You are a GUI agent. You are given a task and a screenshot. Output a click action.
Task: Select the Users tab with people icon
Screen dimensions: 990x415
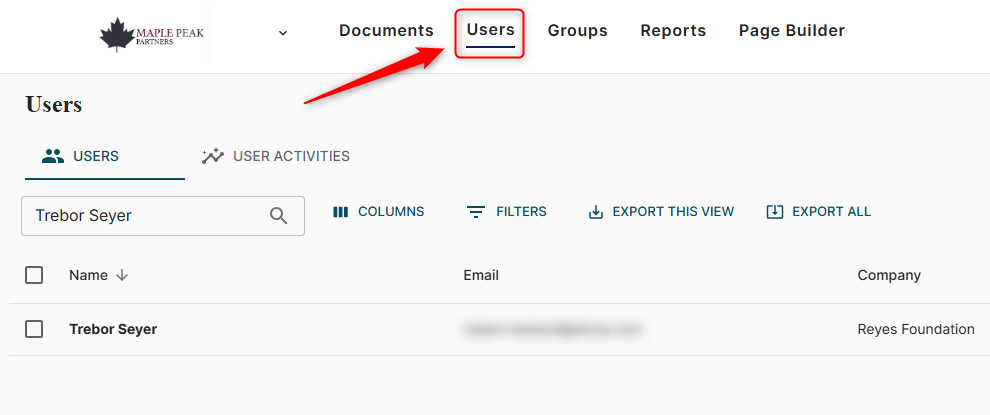click(81, 156)
